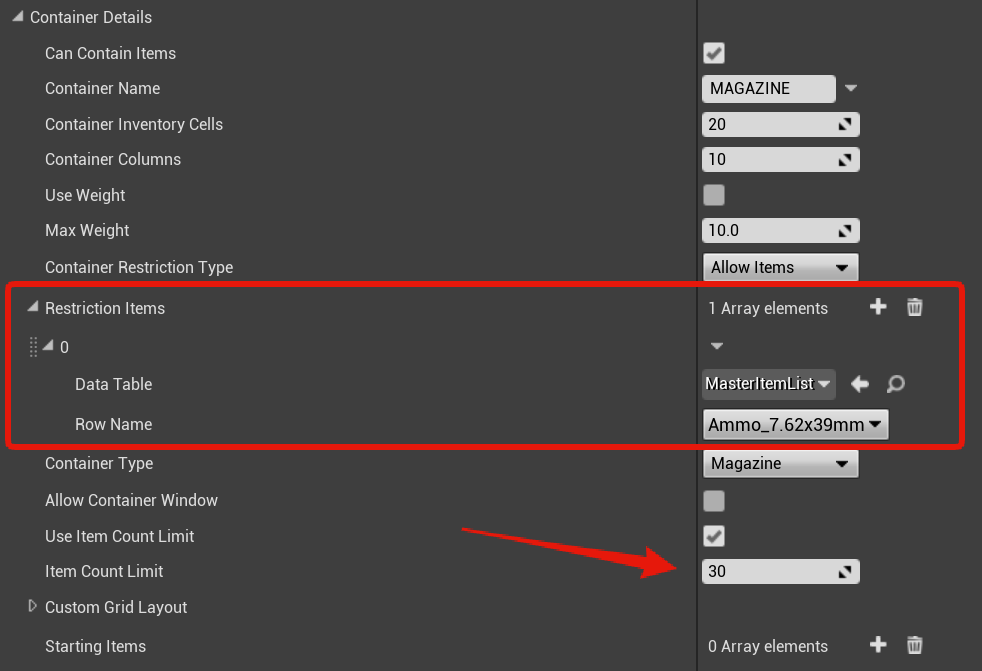
Task: Empty the Starting Items array
Action: click(x=914, y=645)
